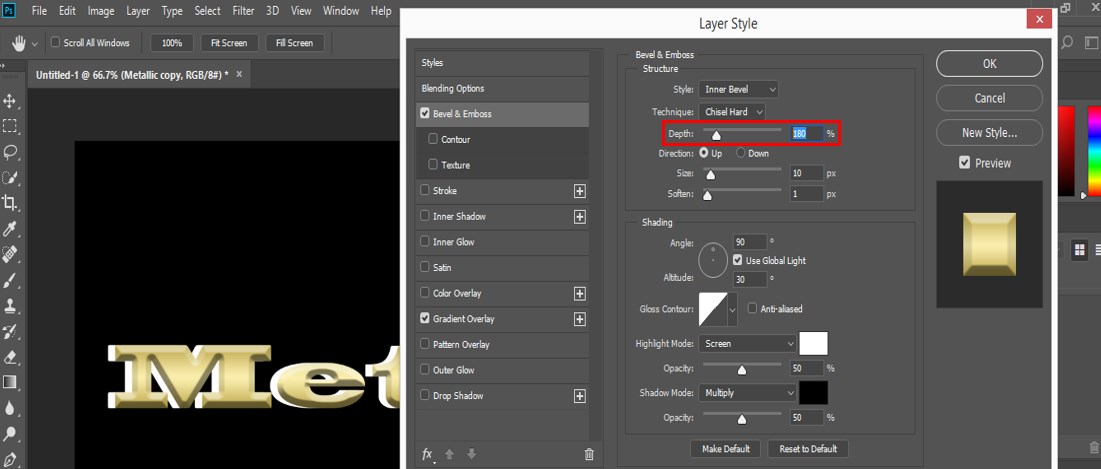Select the Eyedropper tool
This screenshot has height=469, width=1101.
[x=10, y=229]
